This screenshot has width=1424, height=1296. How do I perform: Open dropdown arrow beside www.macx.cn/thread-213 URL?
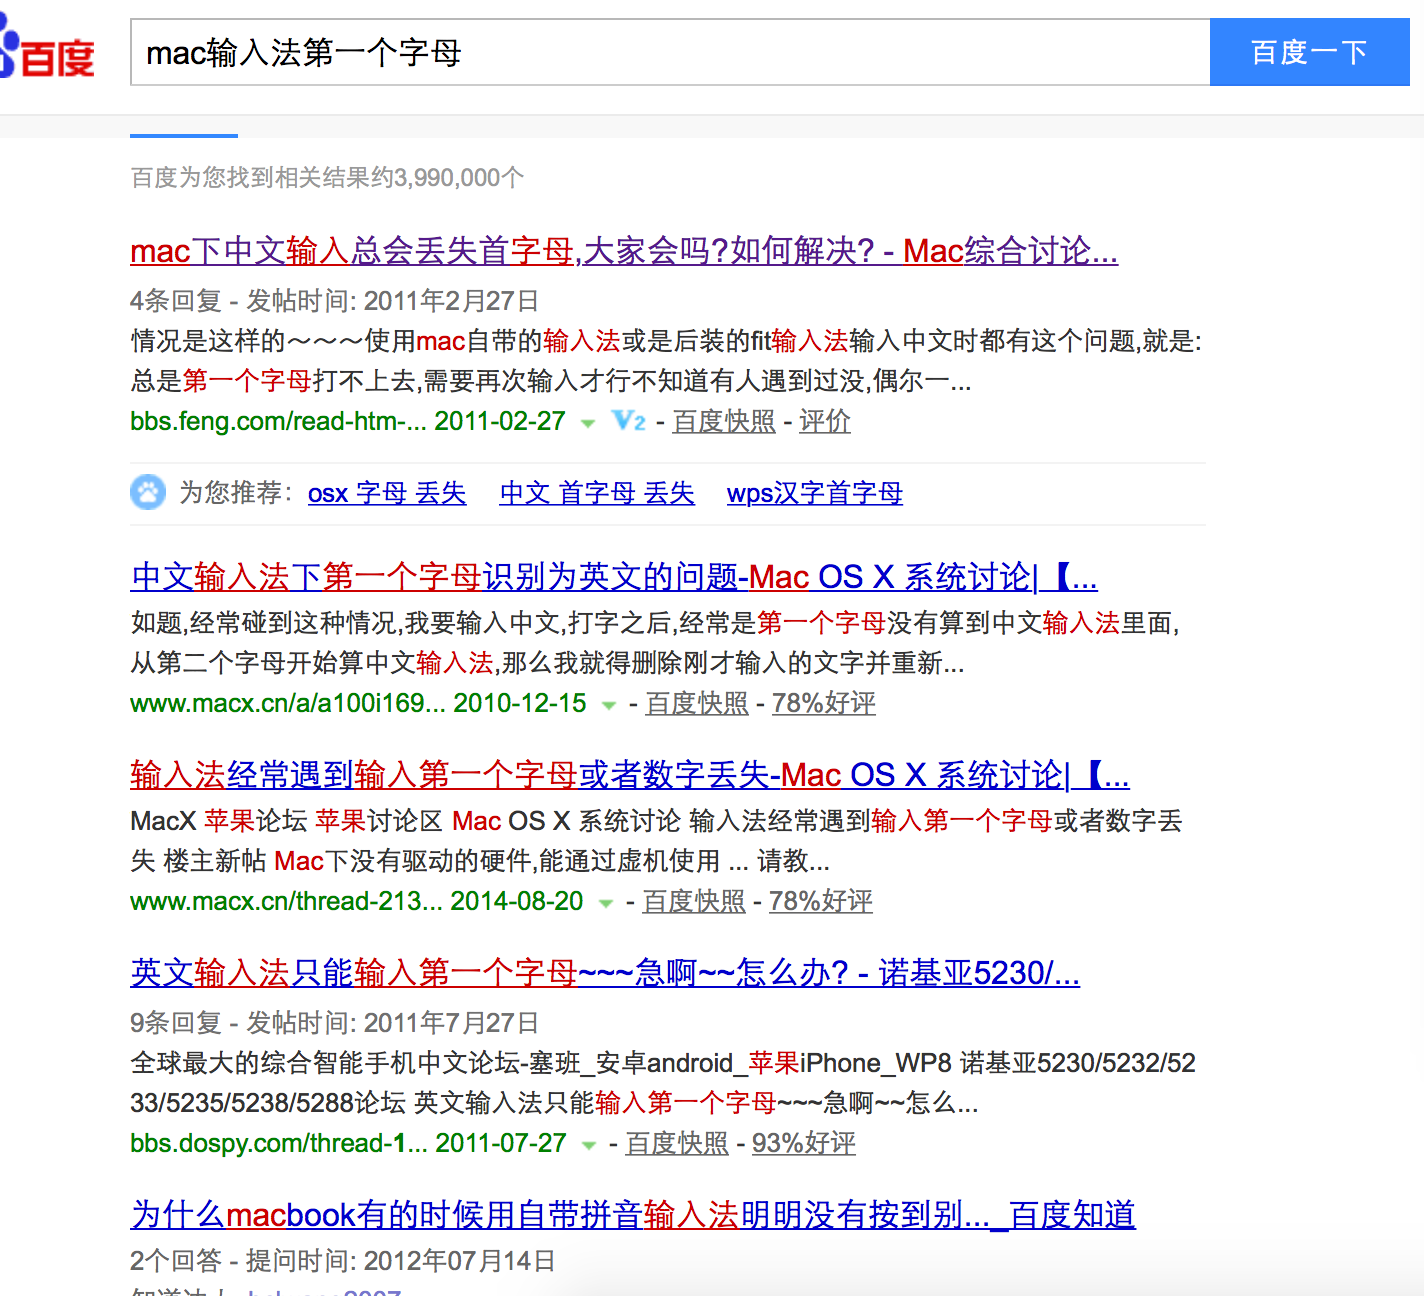click(x=605, y=903)
